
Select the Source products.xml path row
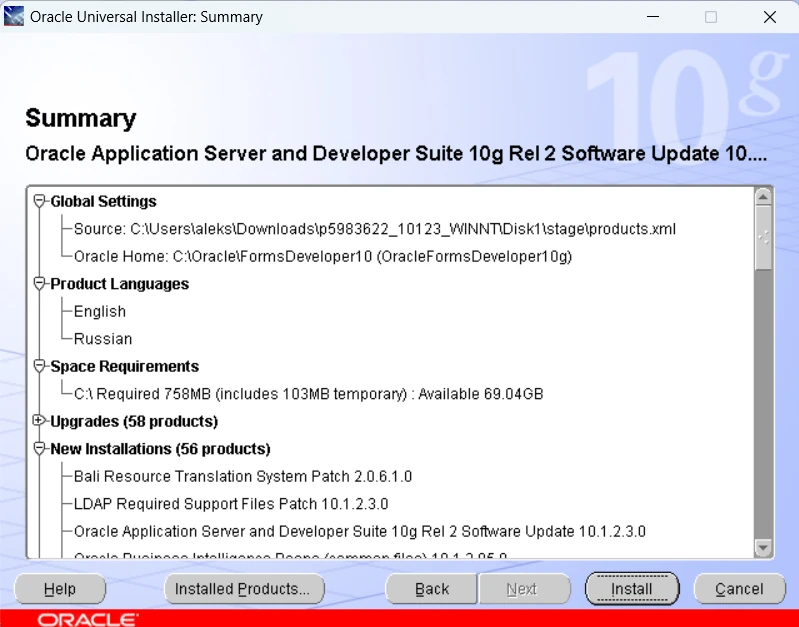375,229
